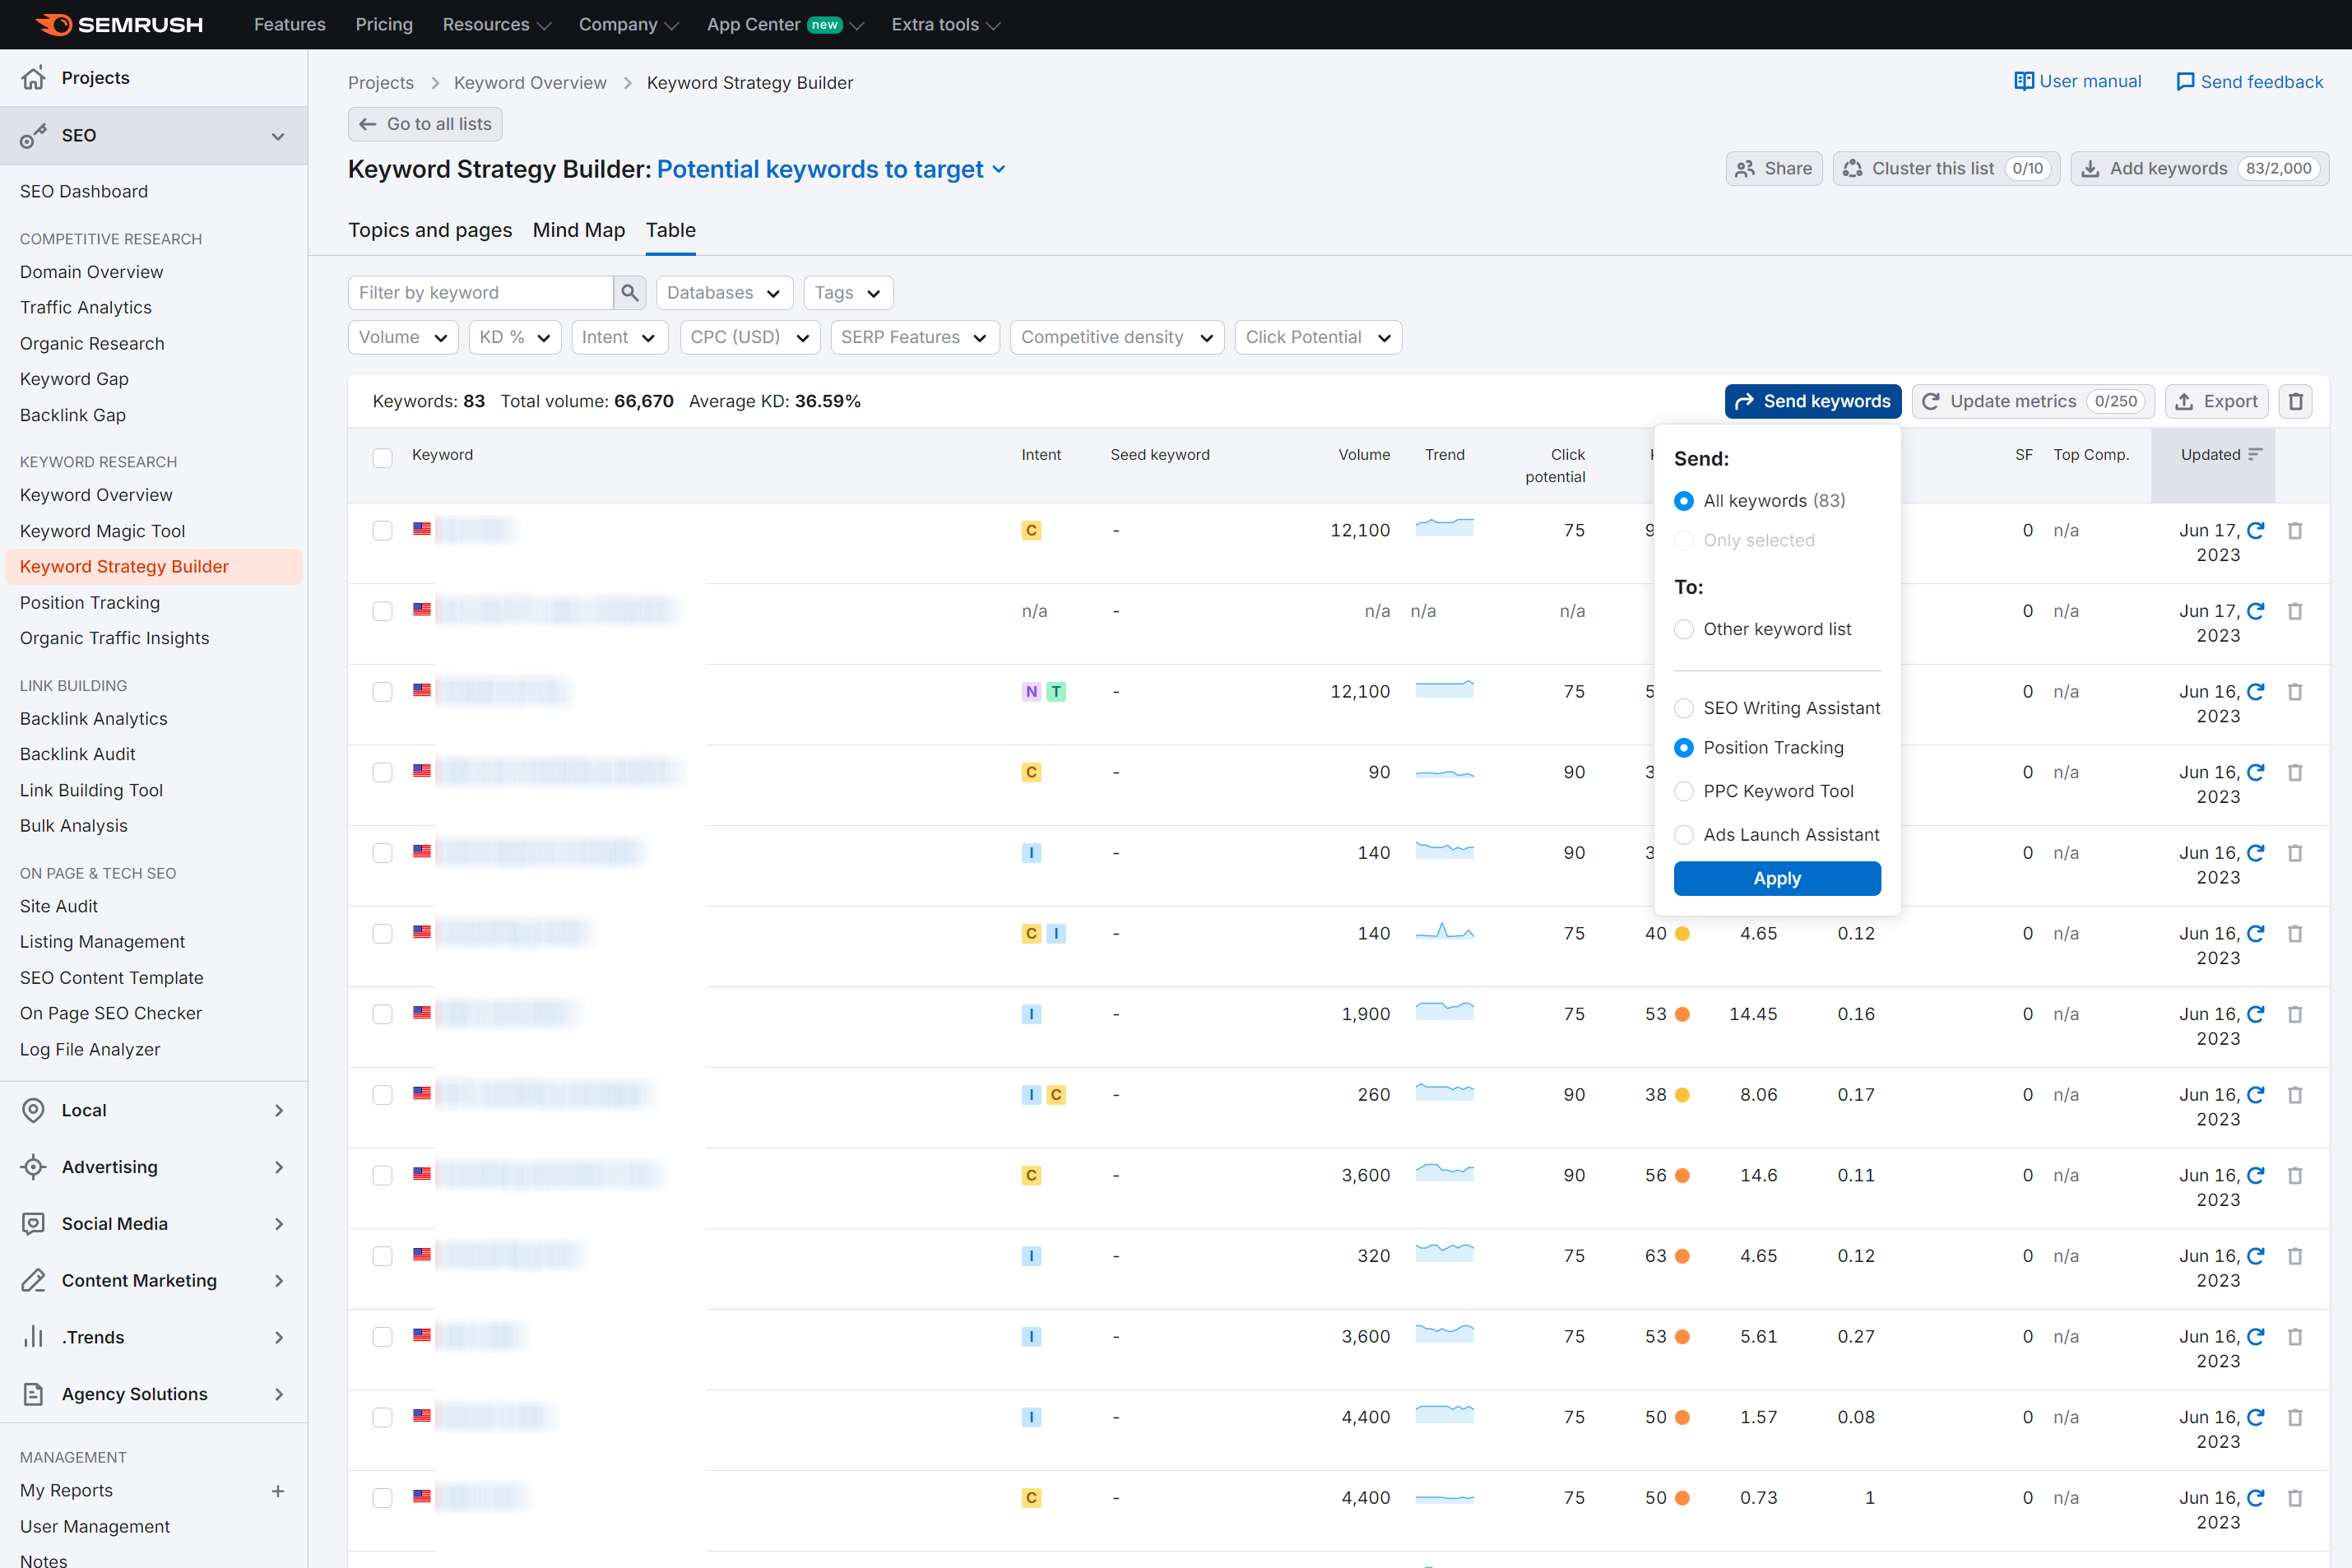Open the User manual book icon
The width and height of the screenshot is (2352, 1568).
tap(2023, 81)
